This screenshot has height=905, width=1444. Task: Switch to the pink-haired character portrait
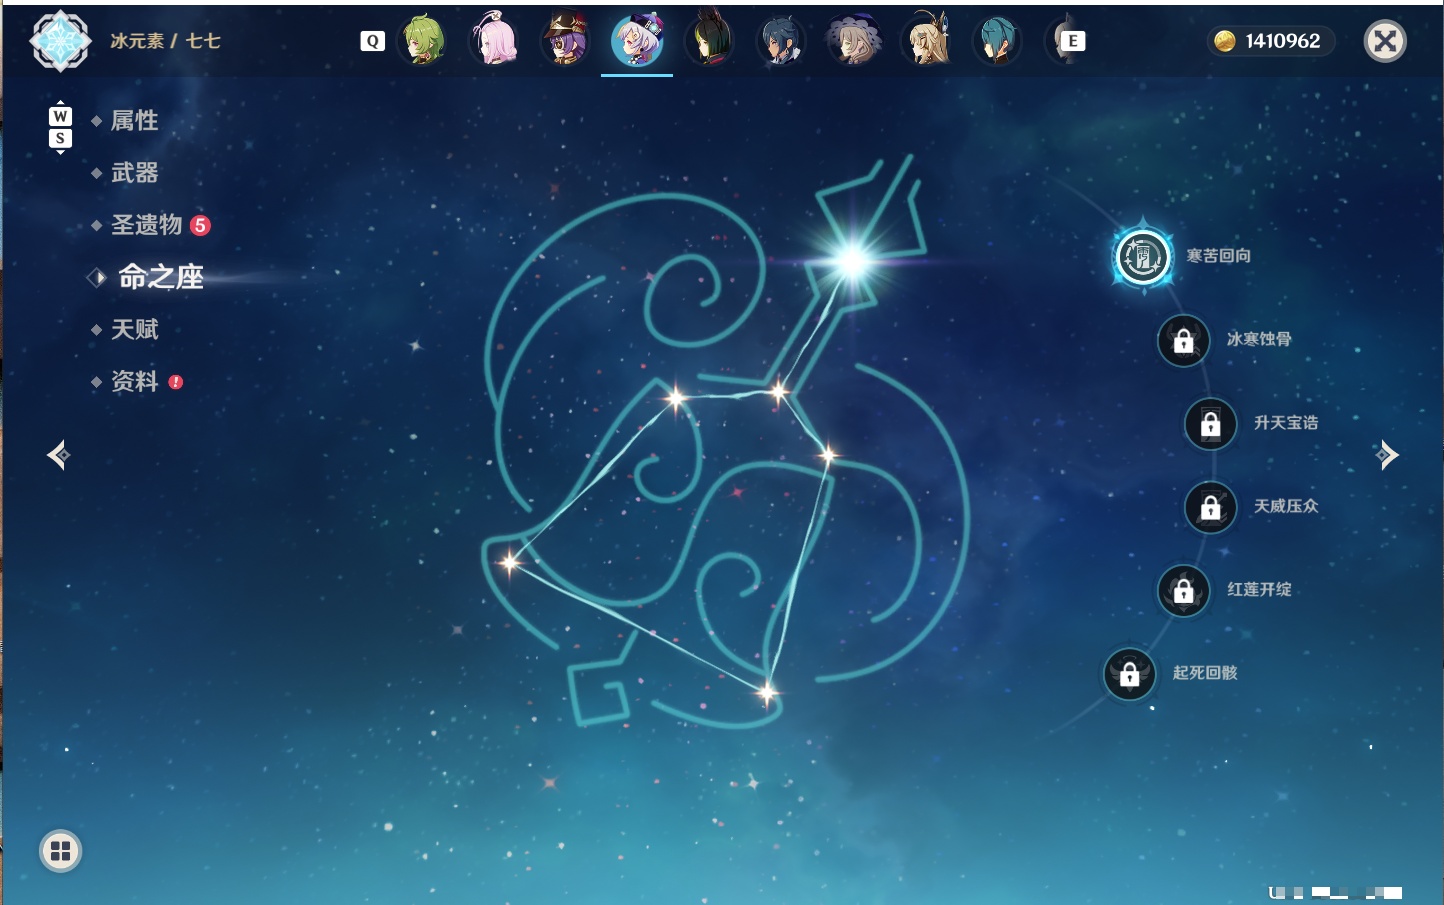(x=494, y=41)
